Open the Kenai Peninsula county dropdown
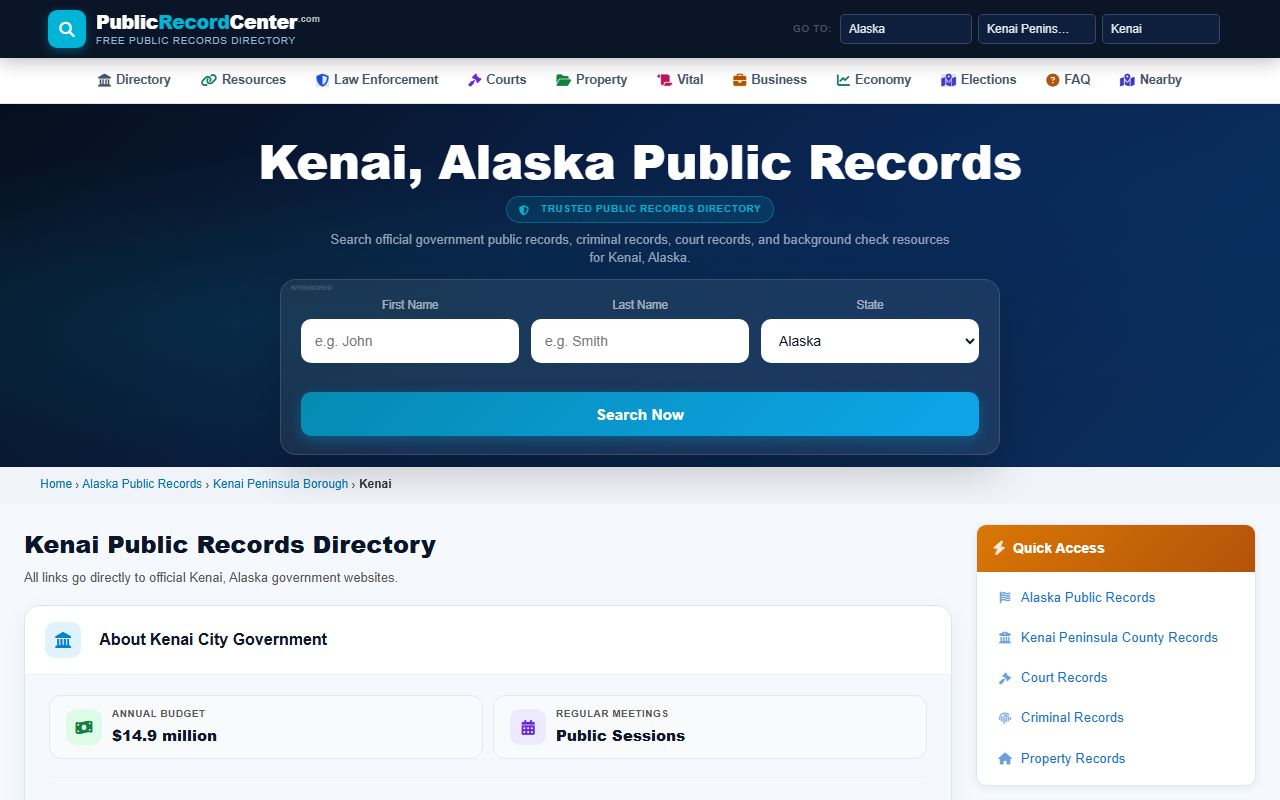1280x800 pixels. tap(1037, 29)
